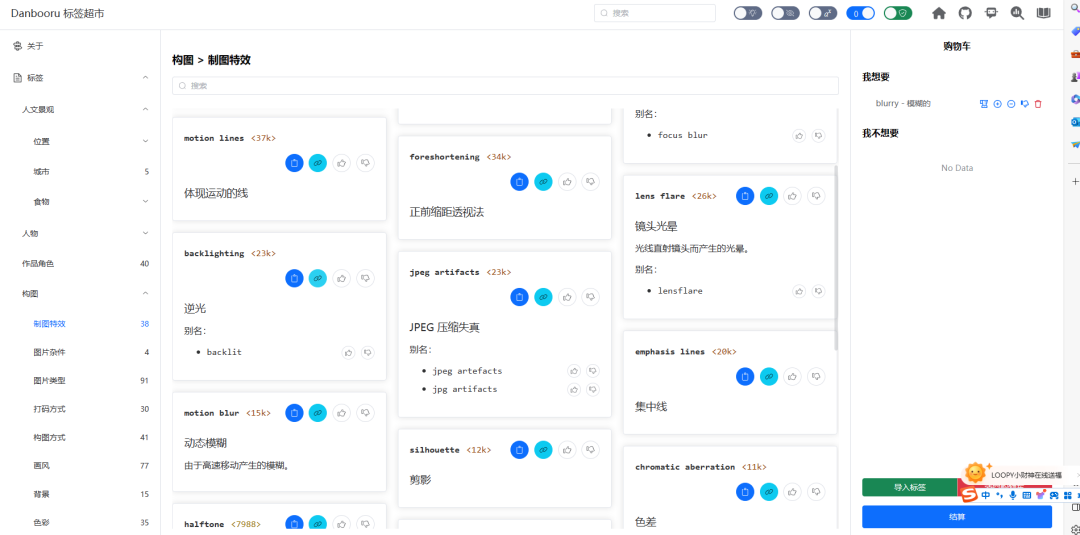Copy the silhouette tag
The image size is (1080, 535).
point(519,450)
